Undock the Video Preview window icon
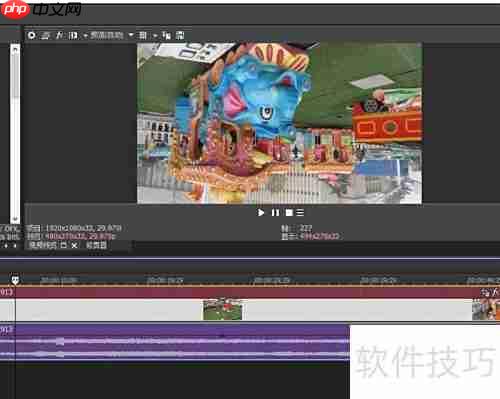The image size is (500, 399). point(63,245)
